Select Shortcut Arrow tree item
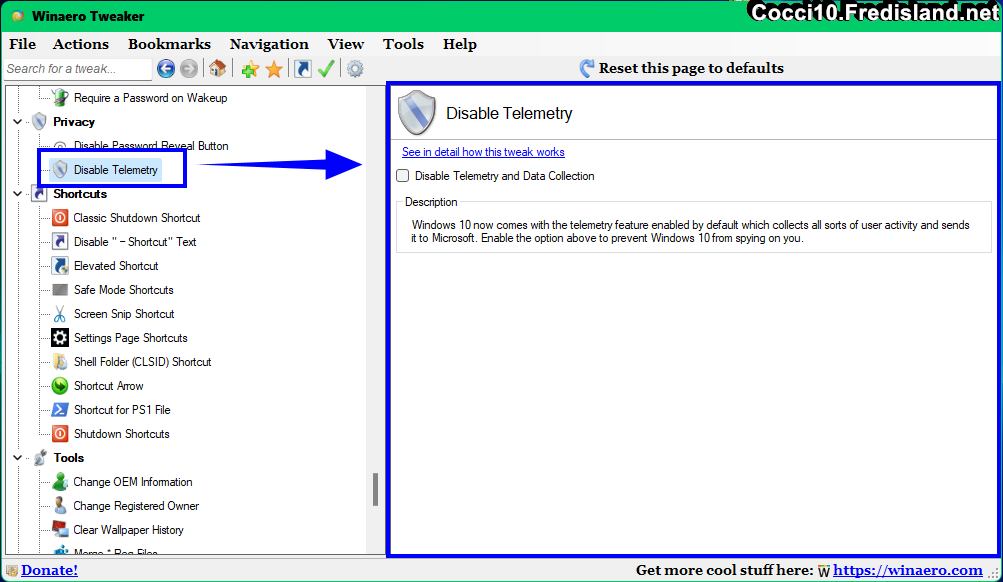 coord(108,386)
